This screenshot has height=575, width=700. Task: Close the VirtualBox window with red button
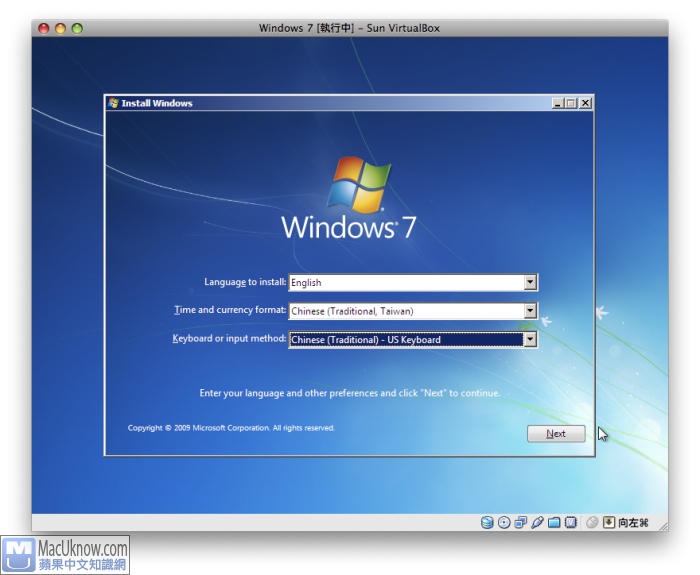43,28
